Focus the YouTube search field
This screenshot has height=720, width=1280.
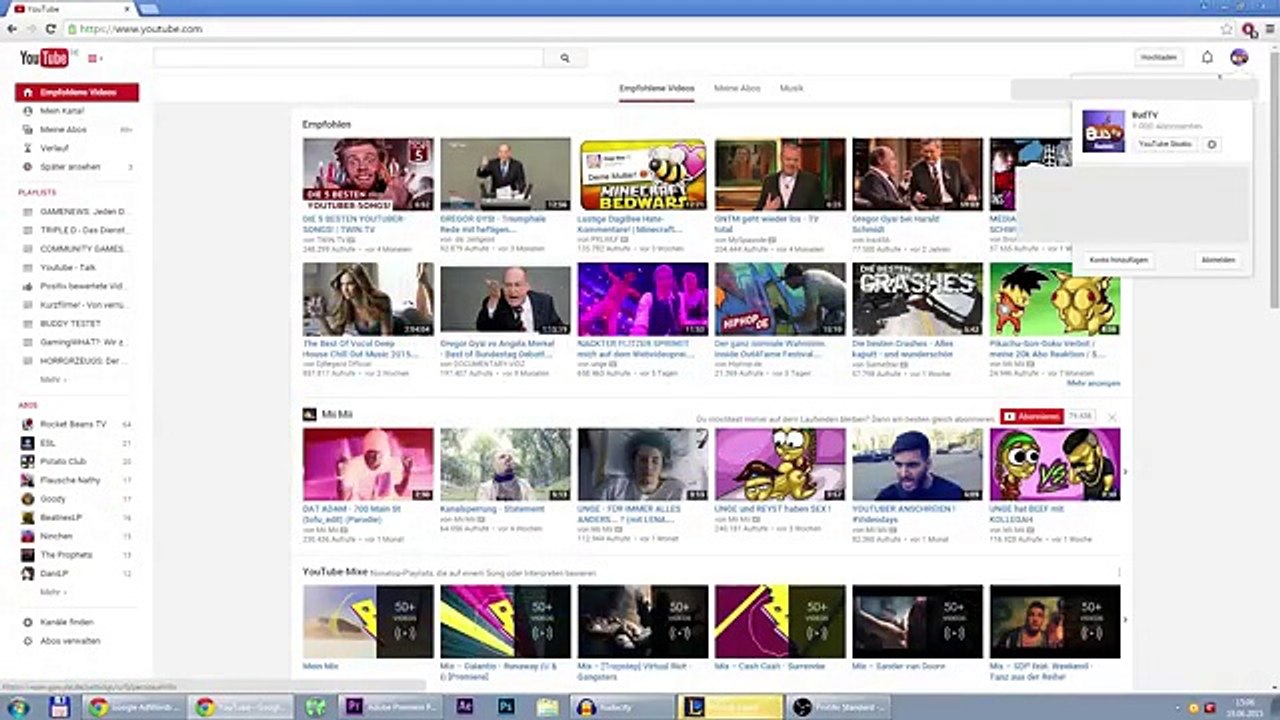348,58
